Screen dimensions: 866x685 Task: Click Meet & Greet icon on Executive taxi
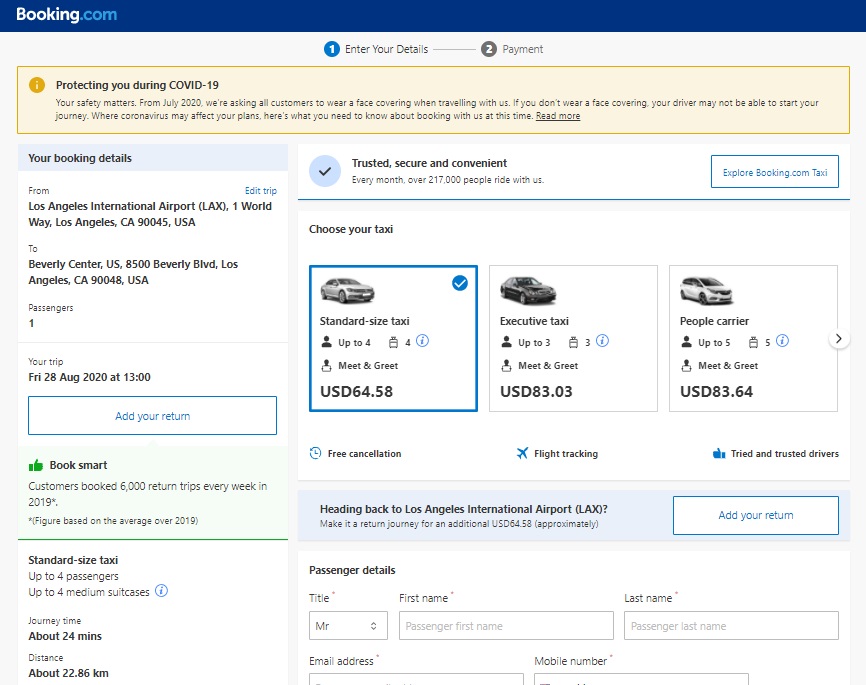point(506,366)
